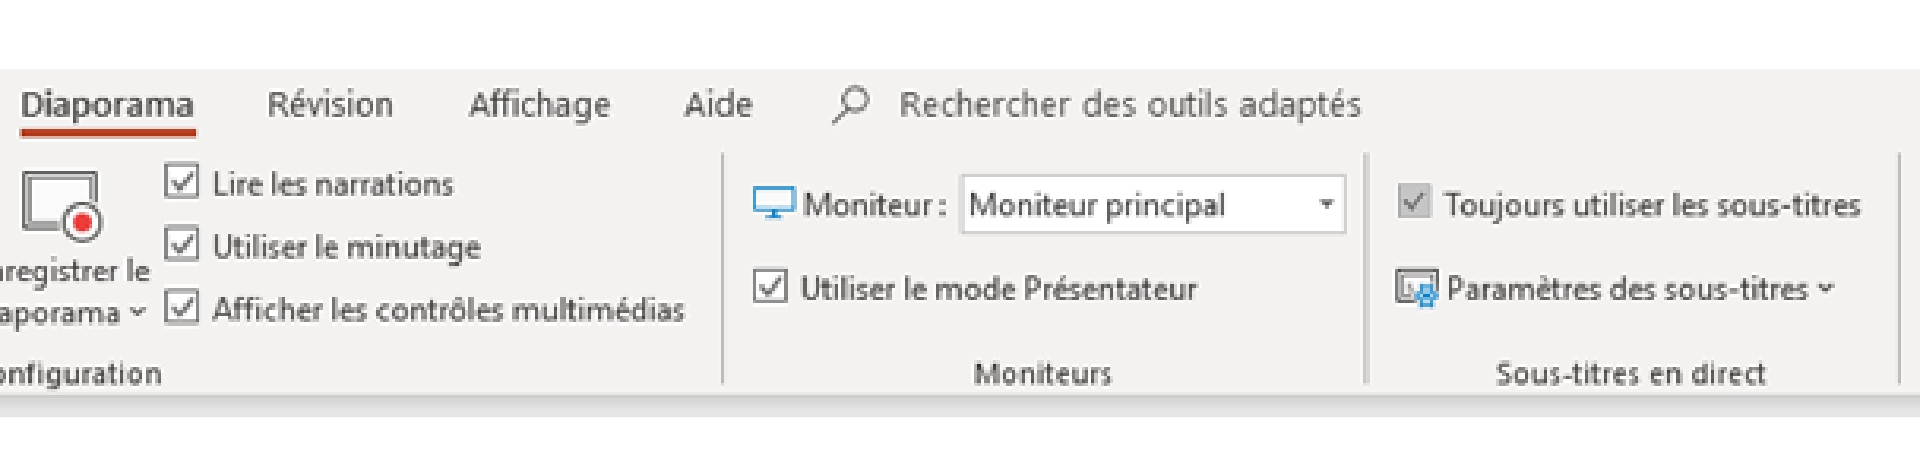
Task: Switch to the Révision tab
Action: click(330, 105)
